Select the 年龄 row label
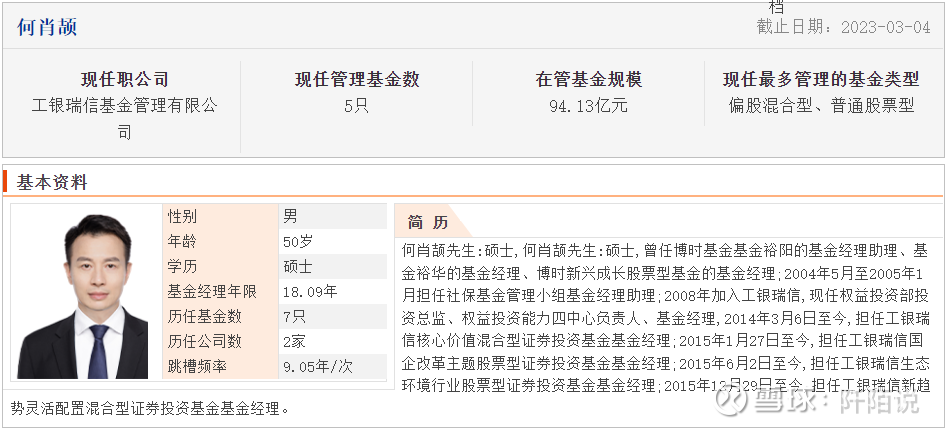This screenshot has height=430, width=947. pyautogui.click(x=182, y=242)
